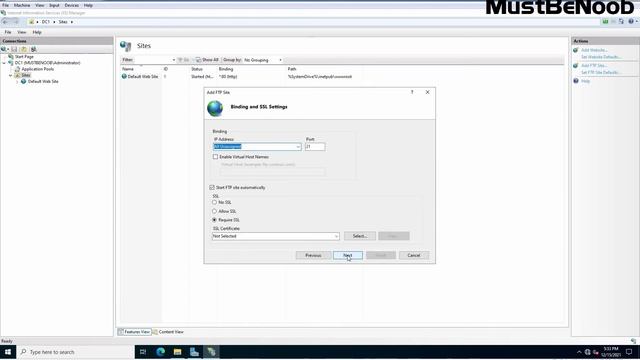Open File Explorer from taskbar
This screenshot has height=360, width=640.
click(x=177, y=351)
